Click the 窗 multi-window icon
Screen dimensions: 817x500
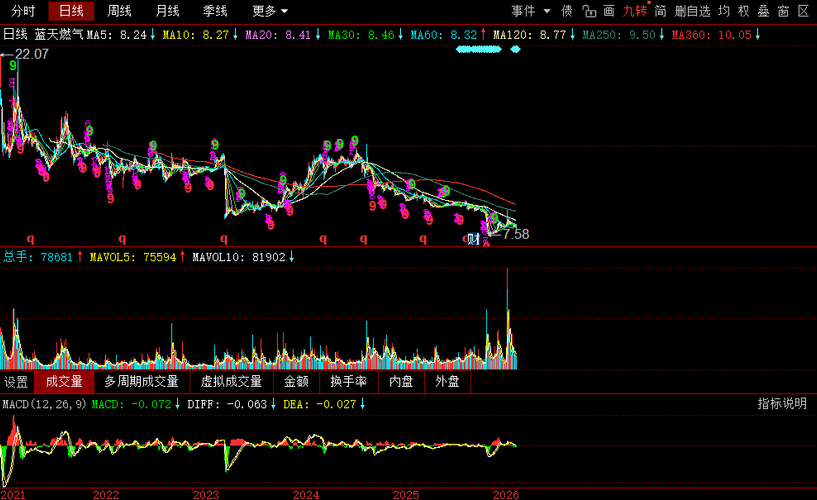[x=783, y=11]
